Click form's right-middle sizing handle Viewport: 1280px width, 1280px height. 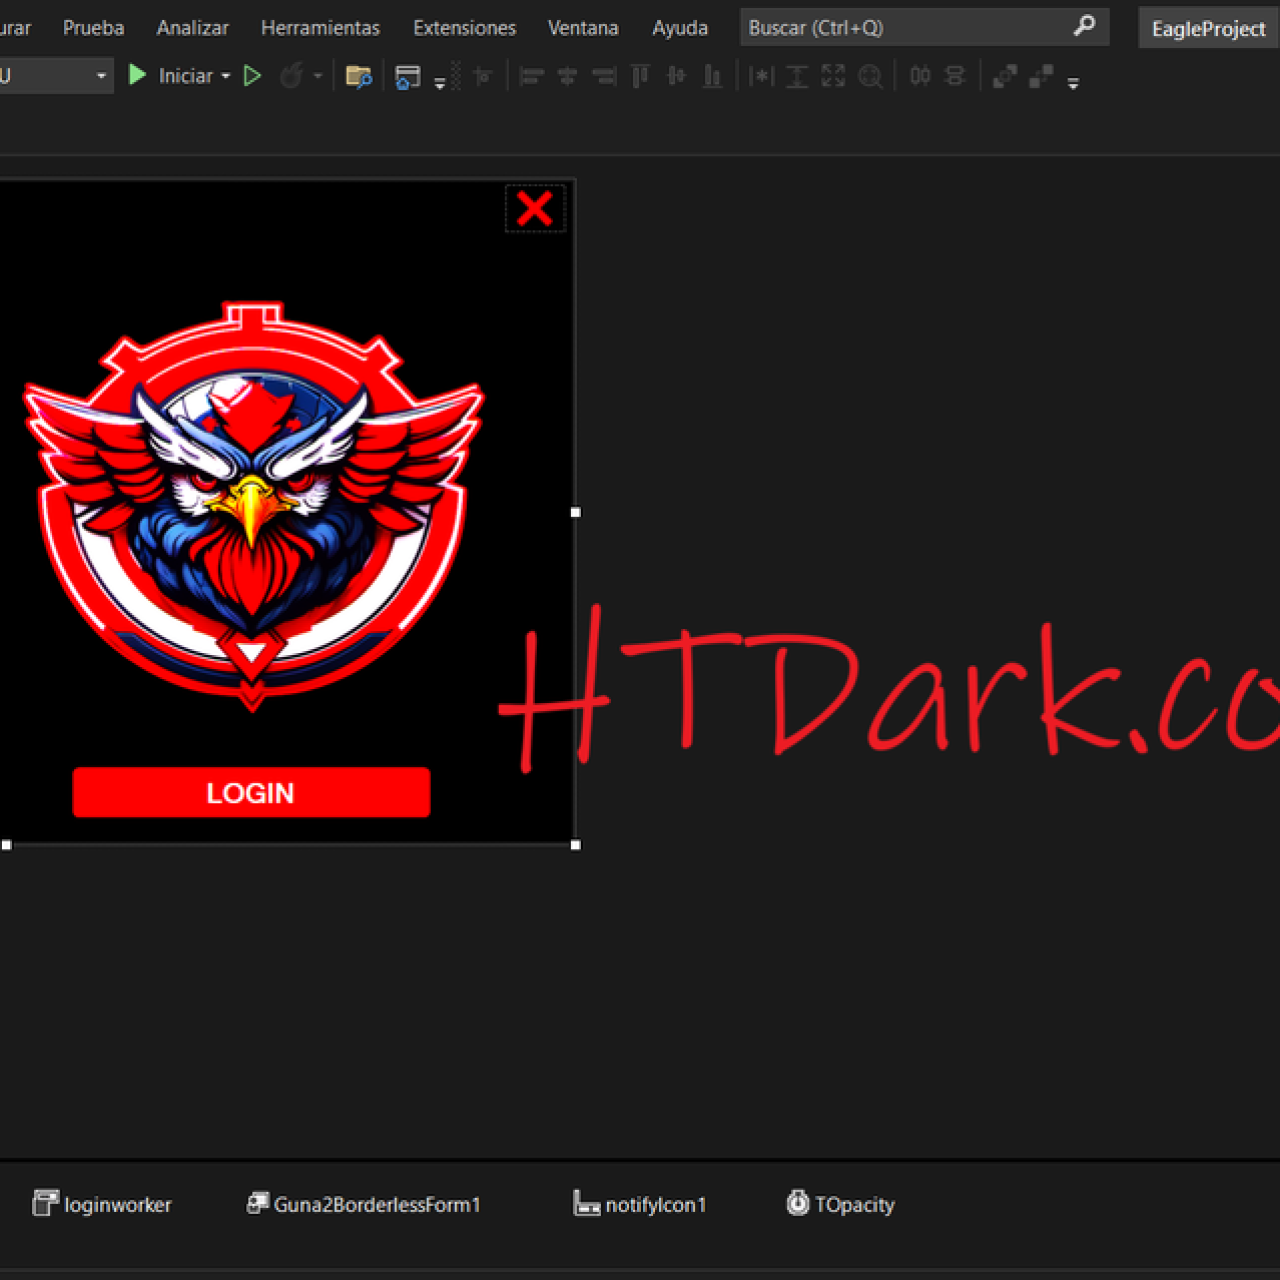[x=575, y=512]
